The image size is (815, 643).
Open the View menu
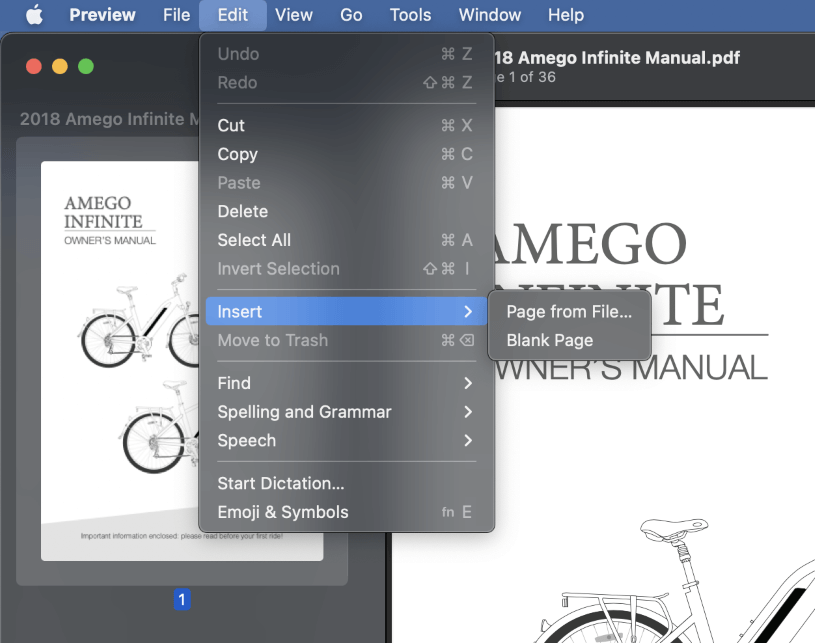click(x=294, y=15)
